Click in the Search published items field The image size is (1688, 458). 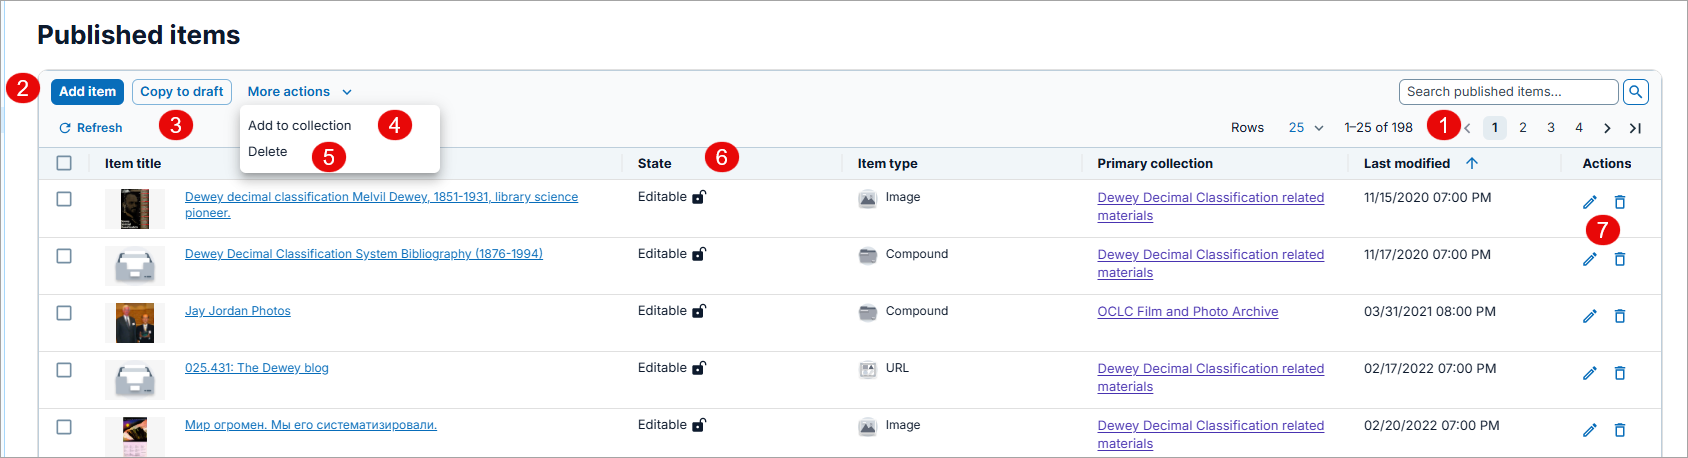pyautogui.click(x=1508, y=92)
